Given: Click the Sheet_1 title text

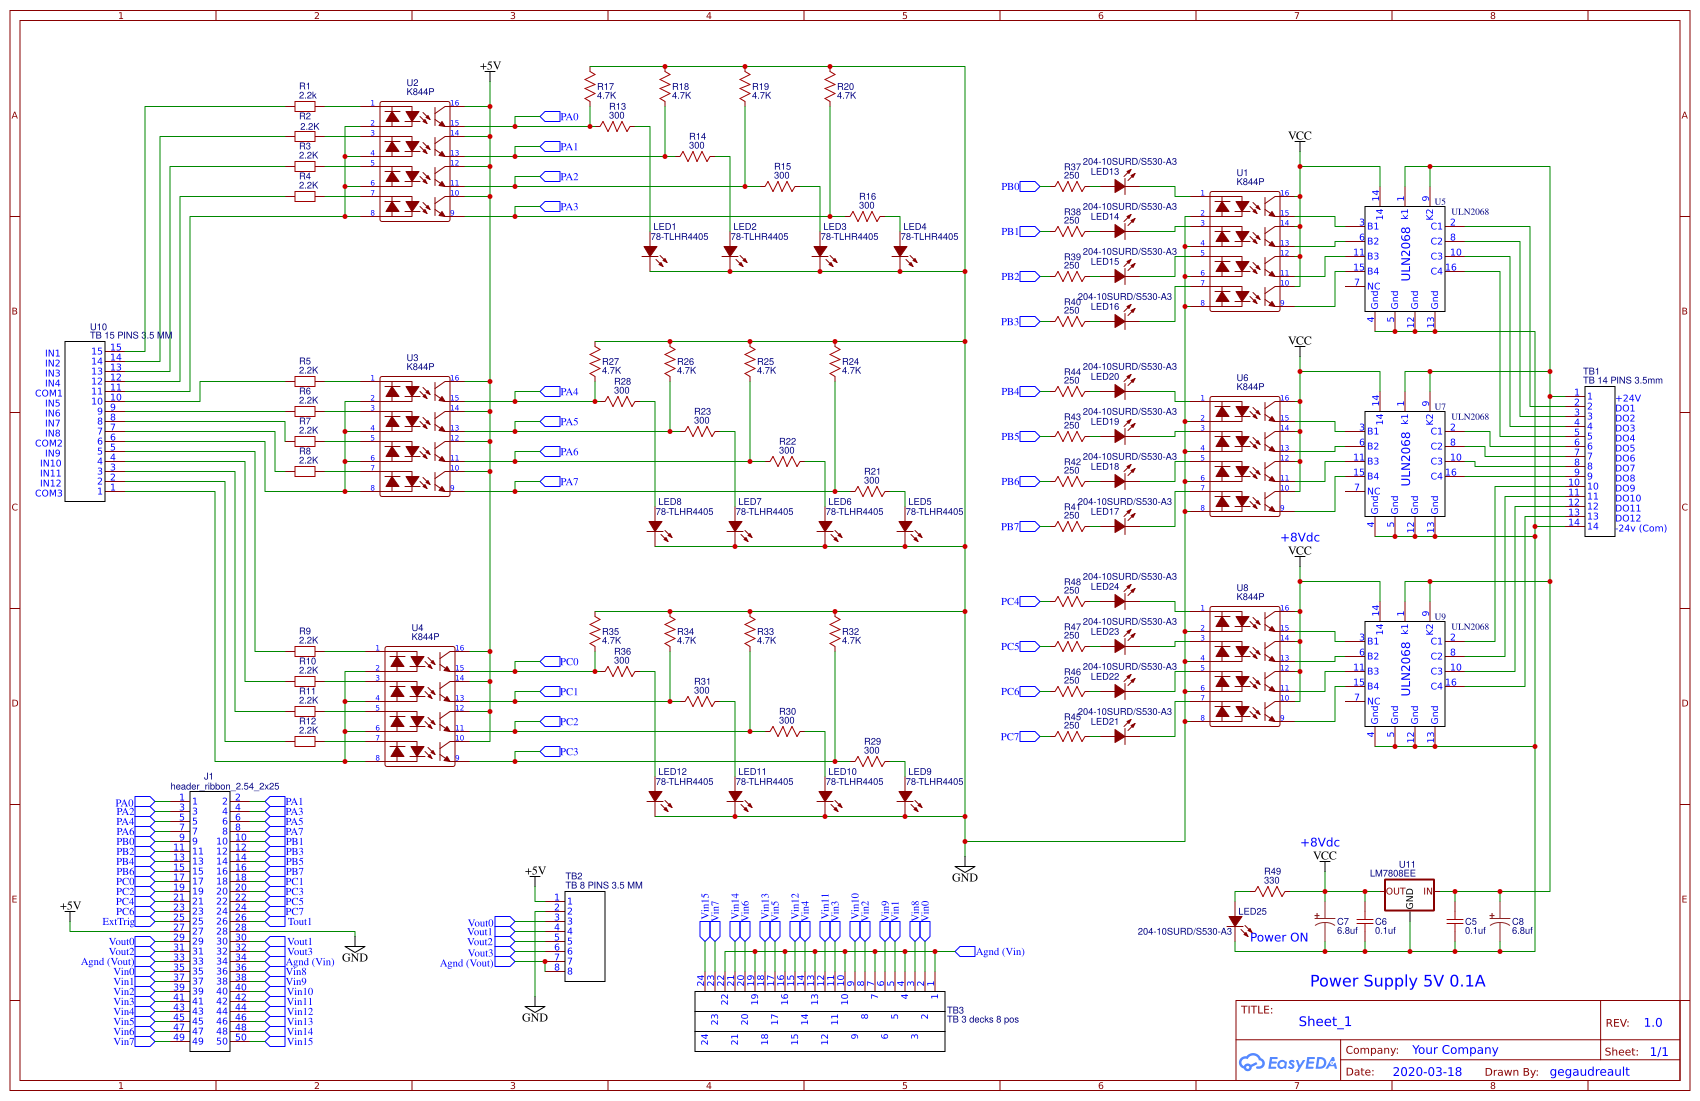Looking at the screenshot, I should (1324, 1021).
